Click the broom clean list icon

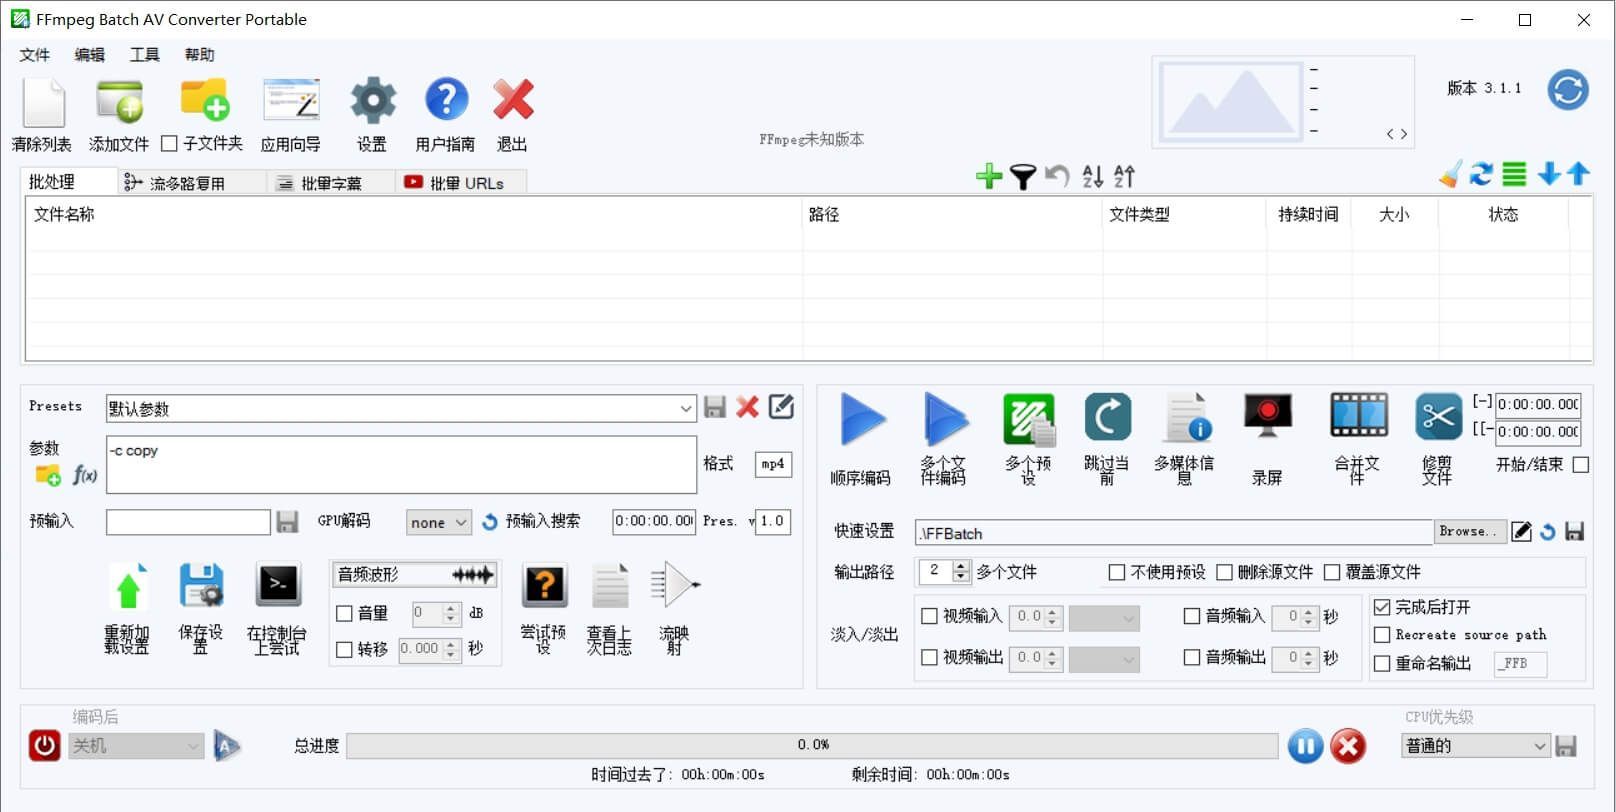click(x=1450, y=174)
